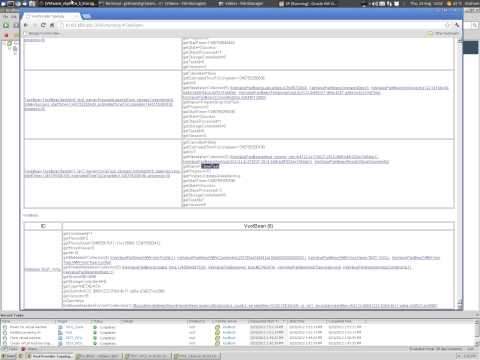Click the vSphere green toolbar icon

coord(6,25)
